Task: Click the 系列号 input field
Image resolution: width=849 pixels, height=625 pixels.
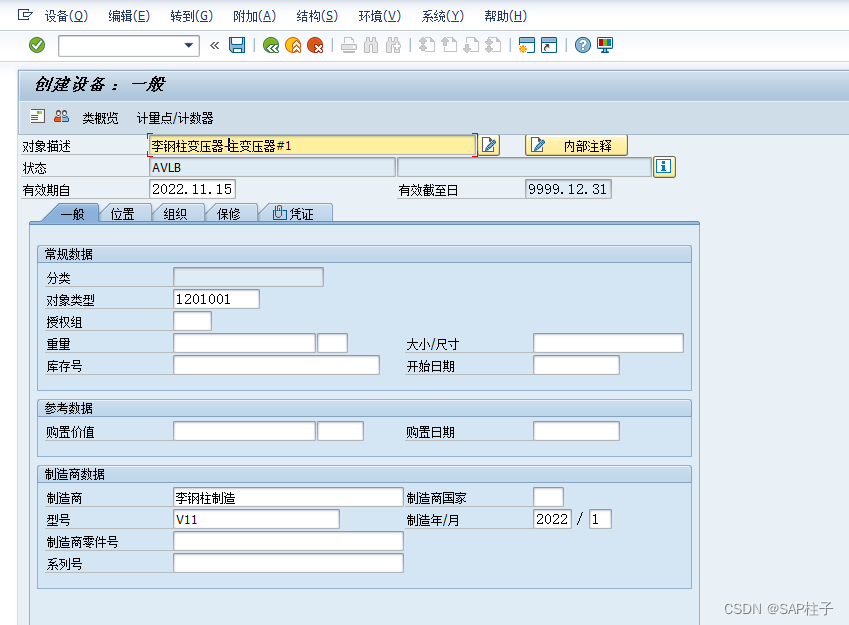Action: coord(288,563)
